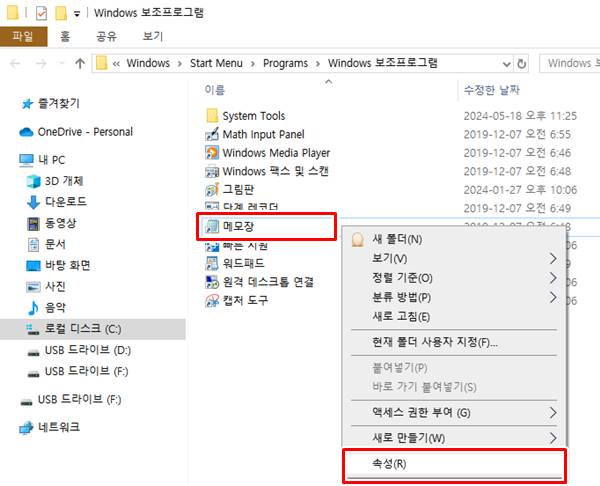Open 사진 folder icon in sidebar
Viewport: 600px width, 486px height.
33,287
